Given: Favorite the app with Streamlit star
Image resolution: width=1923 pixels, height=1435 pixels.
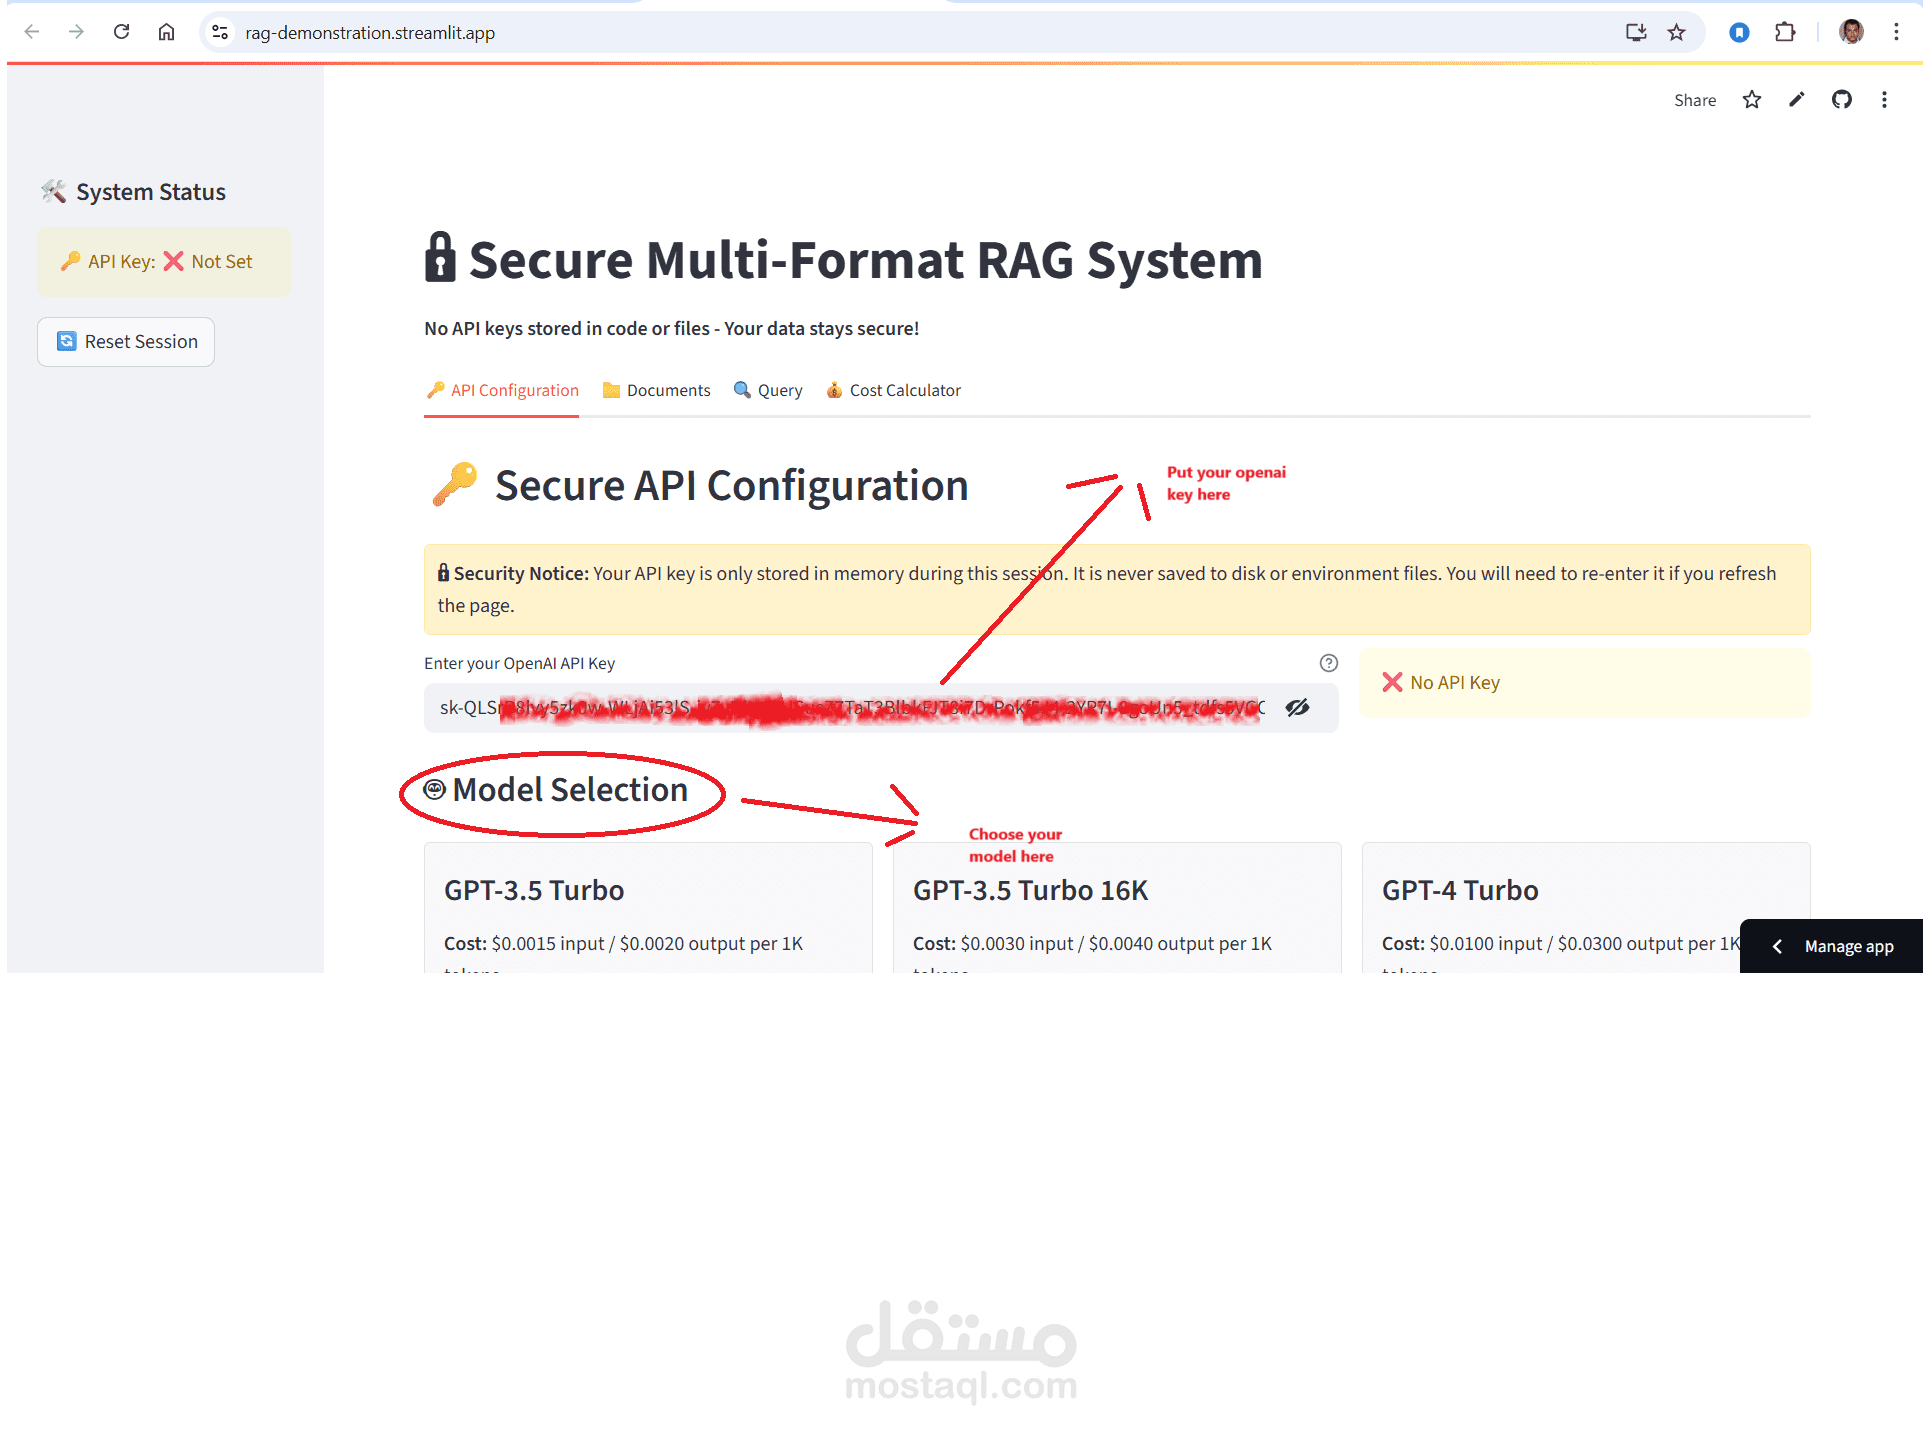Looking at the screenshot, I should click(1751, 100).
